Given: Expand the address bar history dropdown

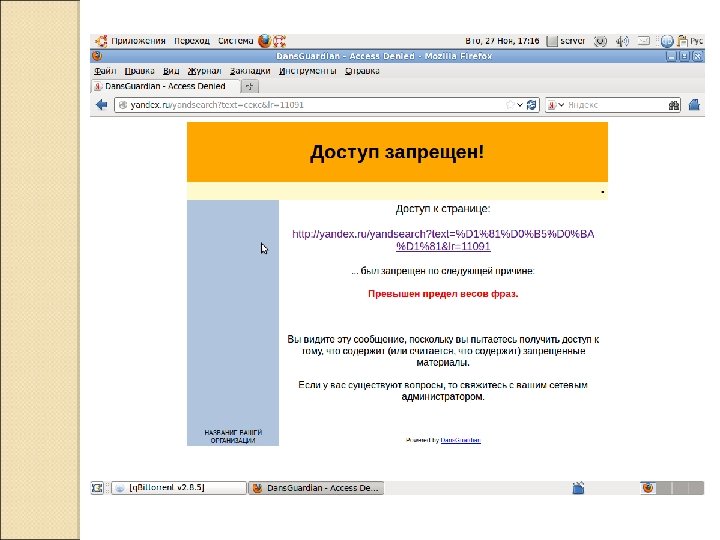Looking at the screenshot, I should [520, 105].
